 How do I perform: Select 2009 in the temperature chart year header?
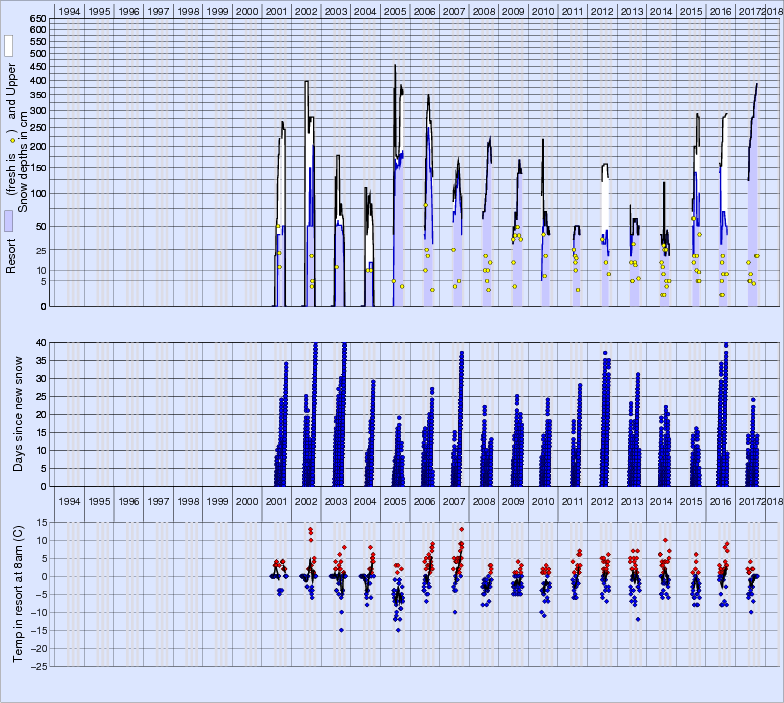point(513,500)
